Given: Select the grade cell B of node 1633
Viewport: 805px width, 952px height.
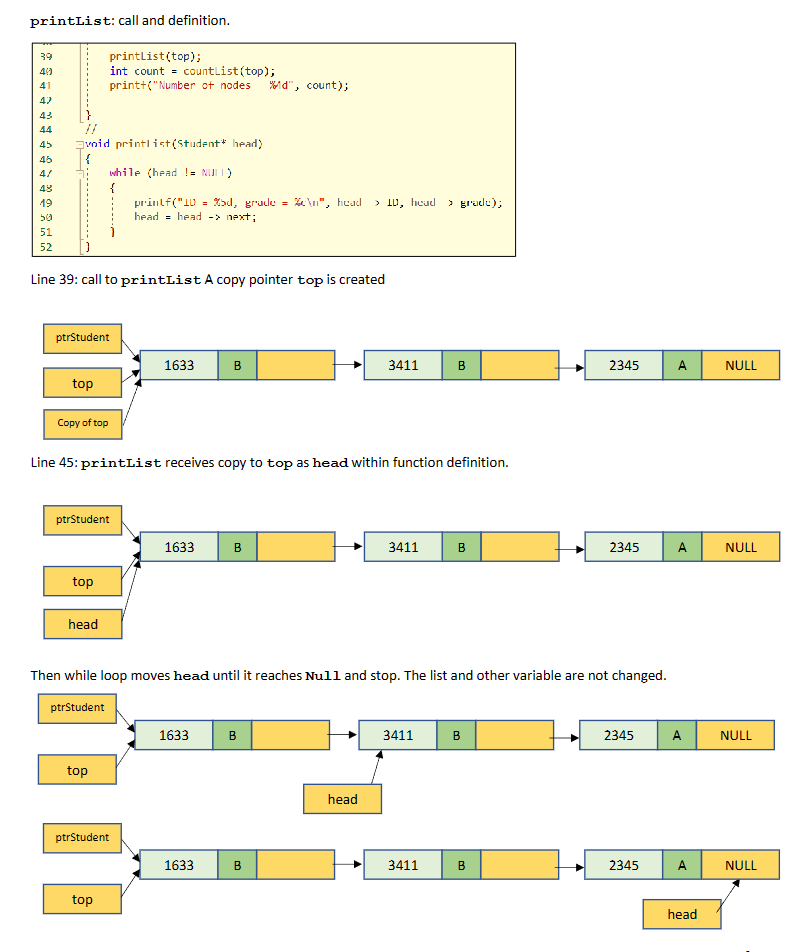Looking at the screenshot, I should [237, 365].
